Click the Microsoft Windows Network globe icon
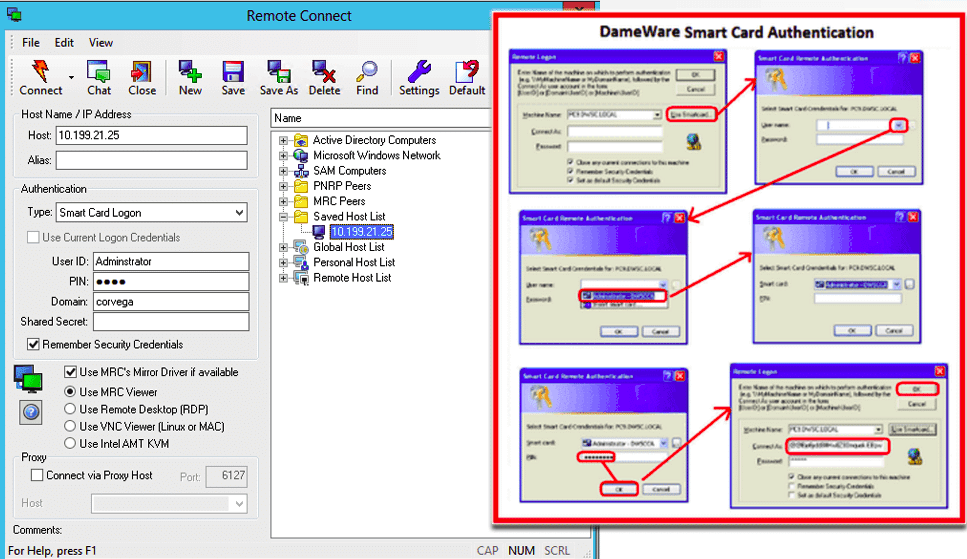The height and width of the screenshot is (559, 967). (x=300, y=155)
